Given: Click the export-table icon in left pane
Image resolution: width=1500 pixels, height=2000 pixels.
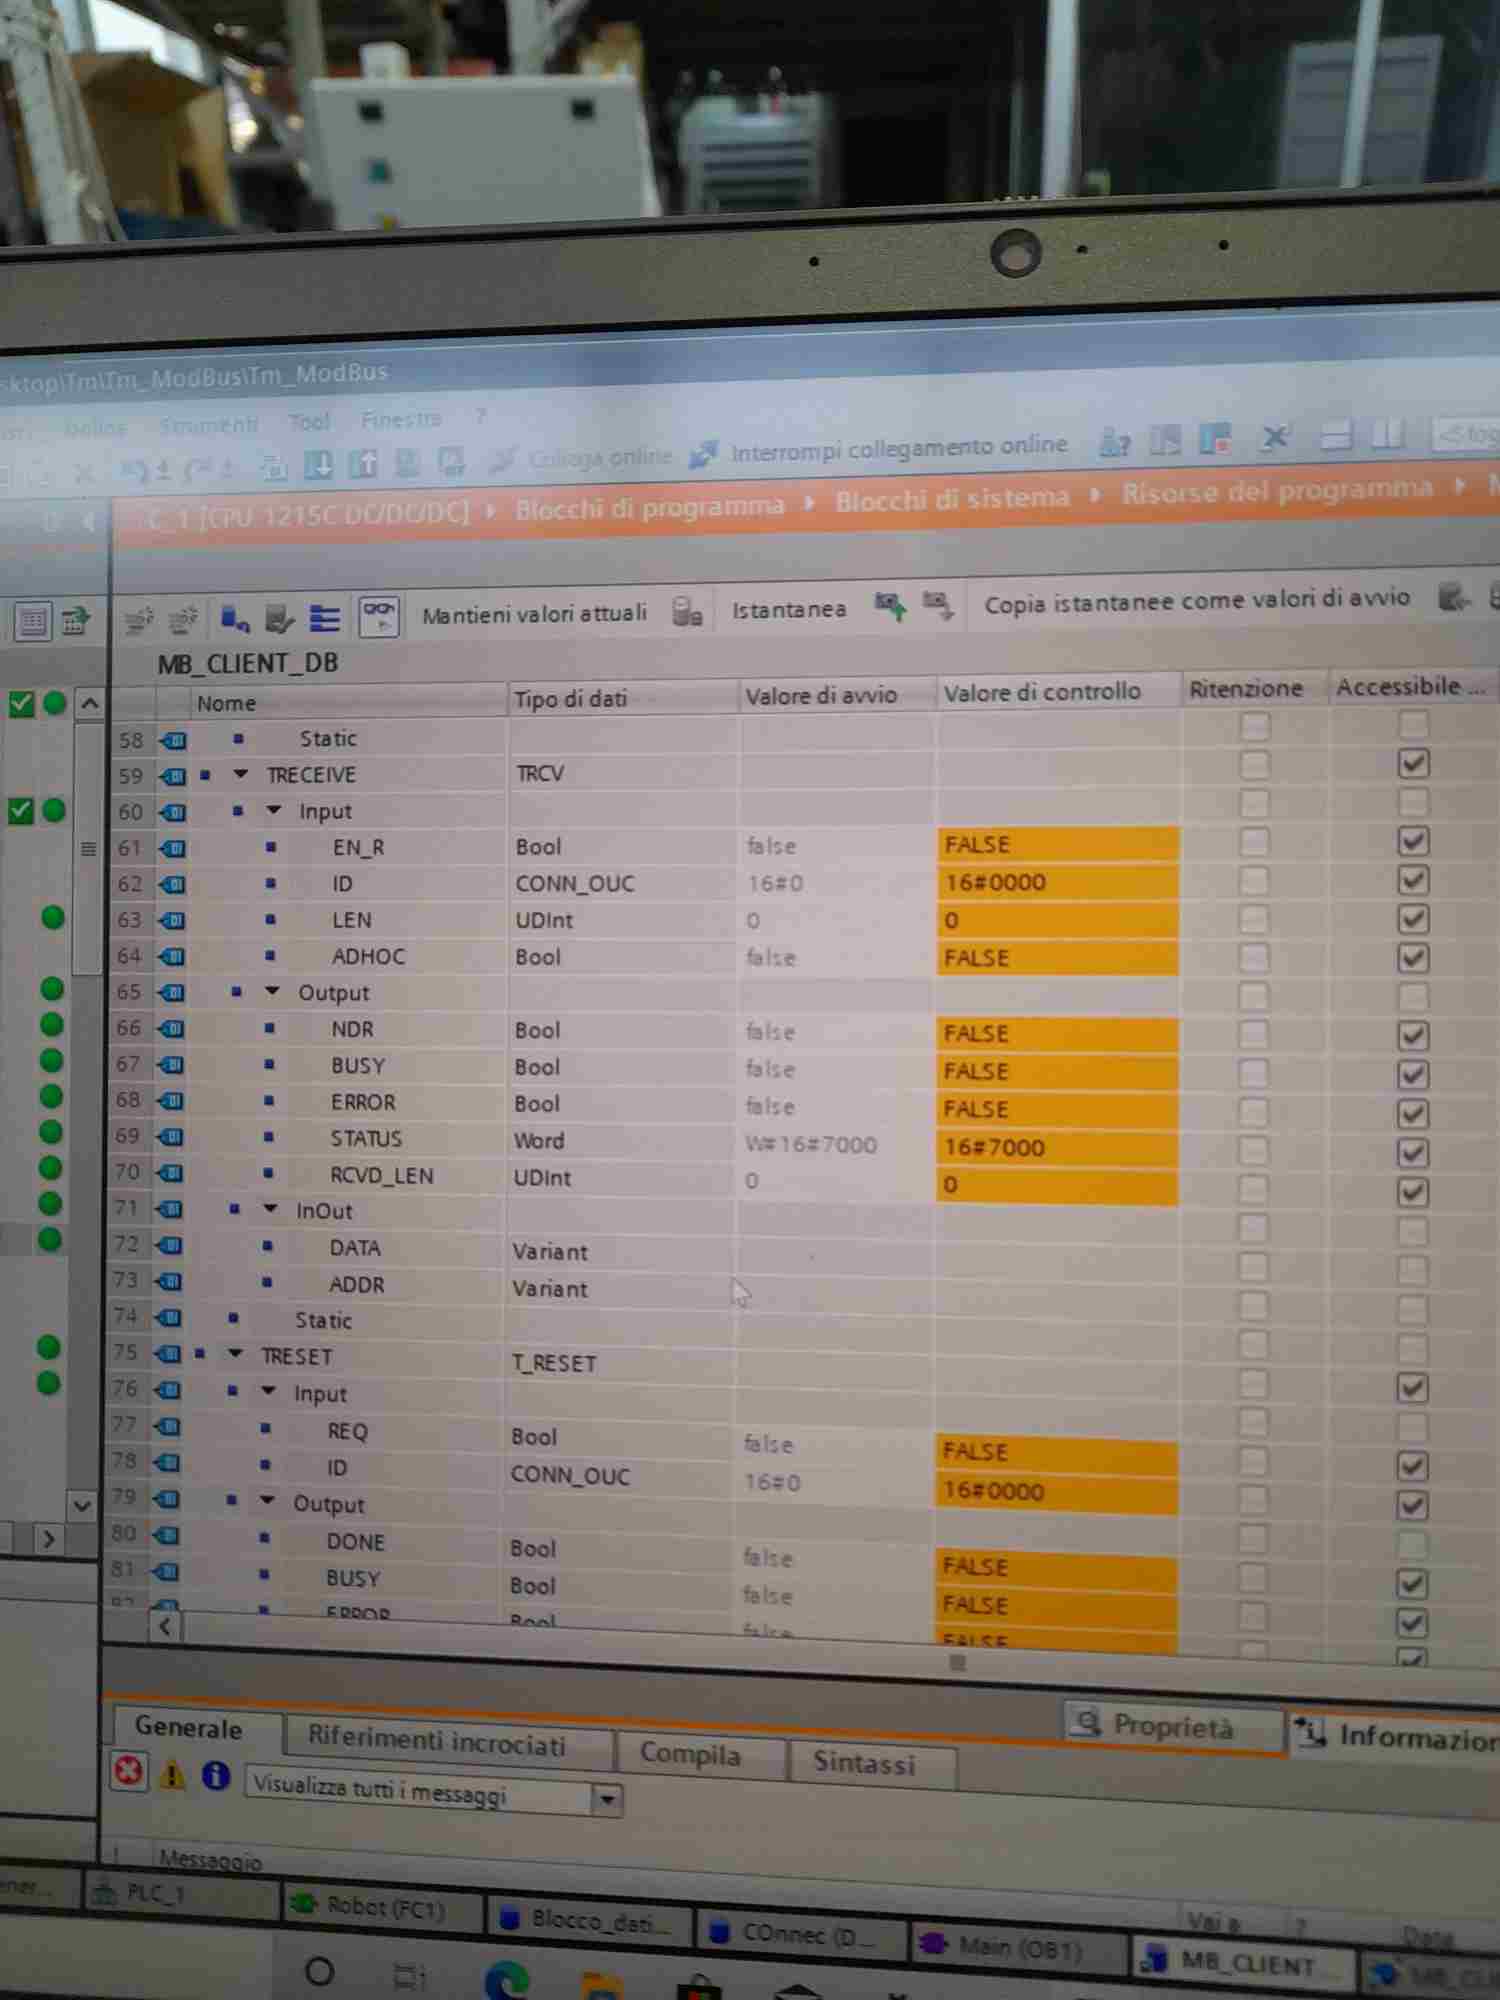Looking at the screenshot, I should pyautogui.click(x=76, y=621).
